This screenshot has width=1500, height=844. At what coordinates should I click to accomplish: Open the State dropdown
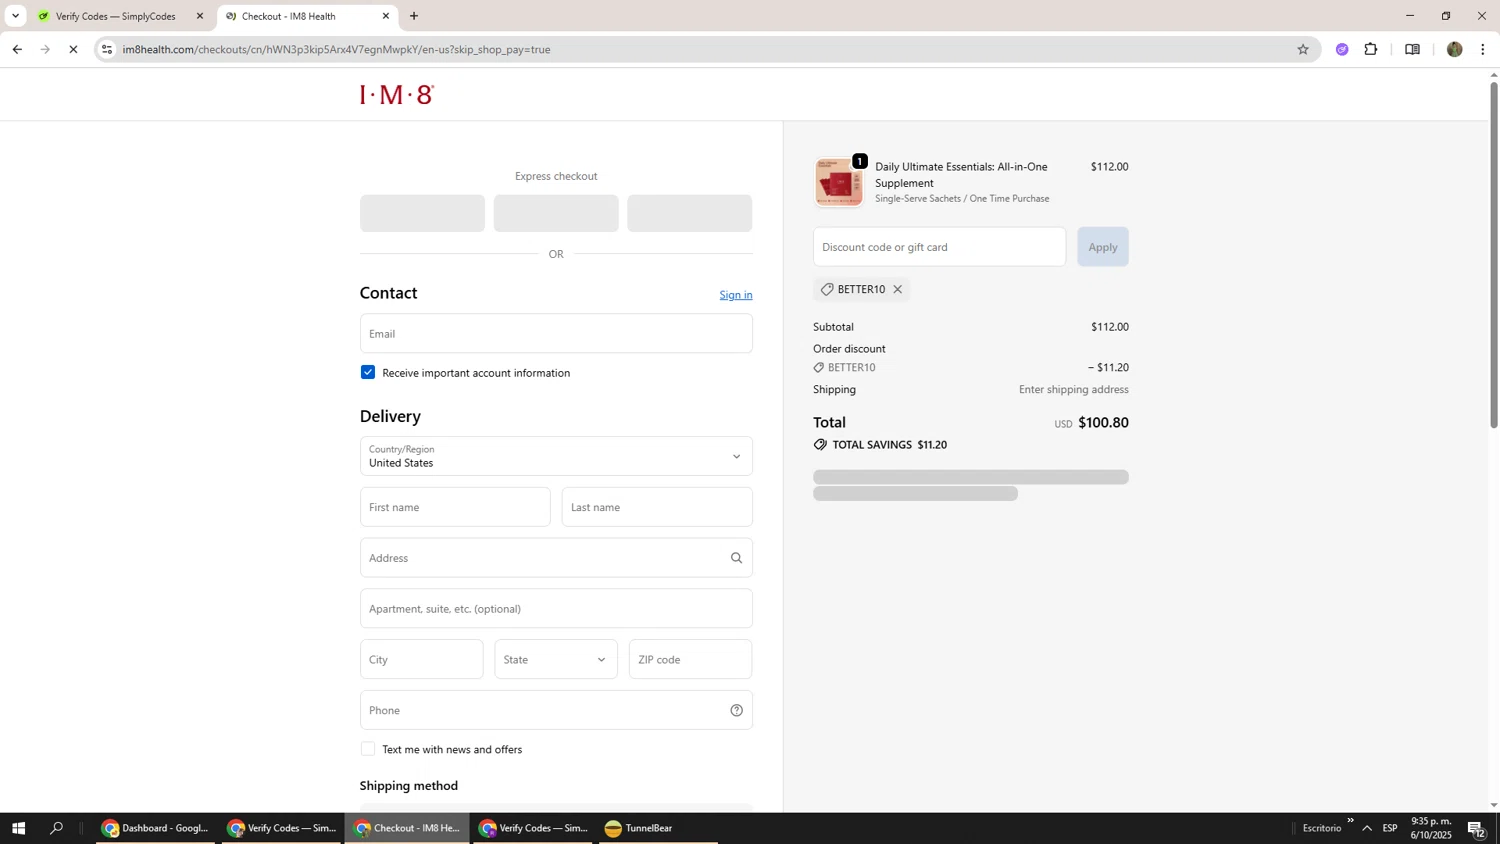pos(556,659)
